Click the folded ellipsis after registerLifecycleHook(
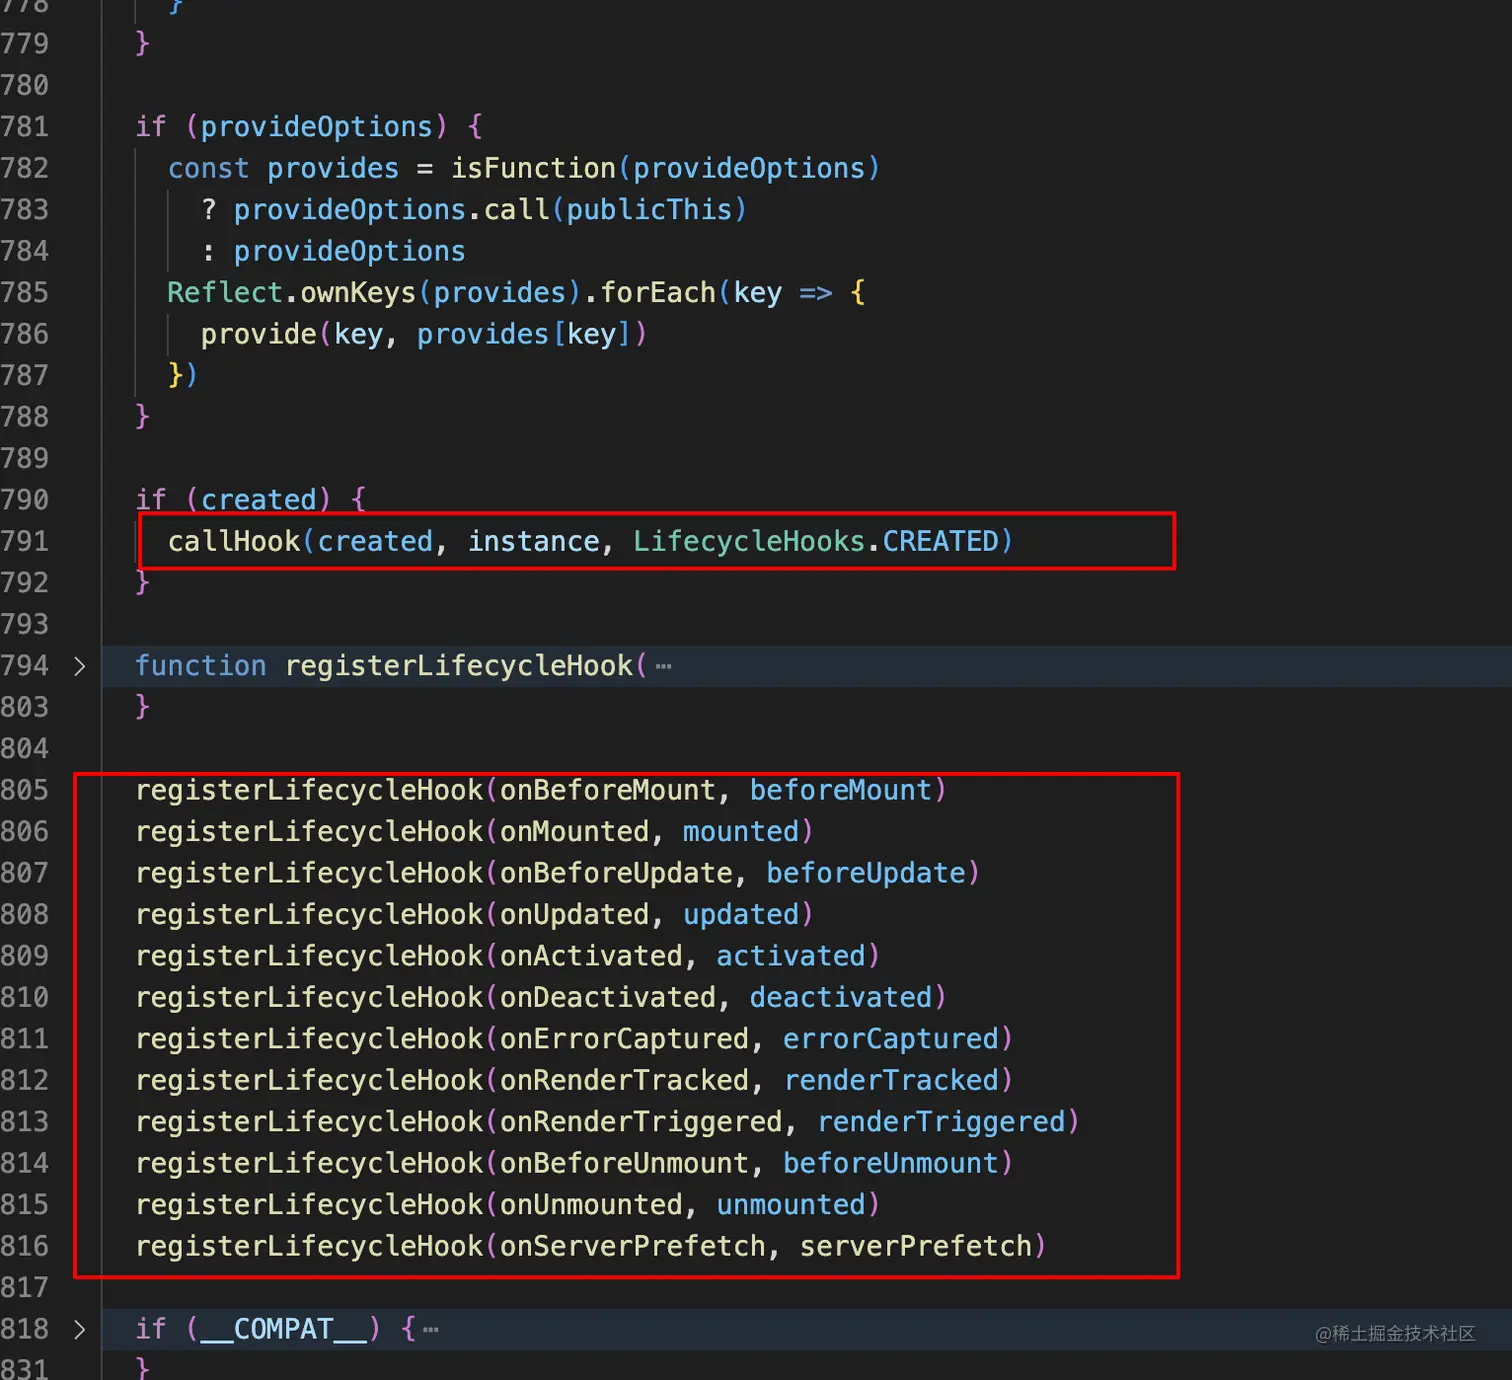Viewport: 1512px width, 1380px height. point(664,667)
